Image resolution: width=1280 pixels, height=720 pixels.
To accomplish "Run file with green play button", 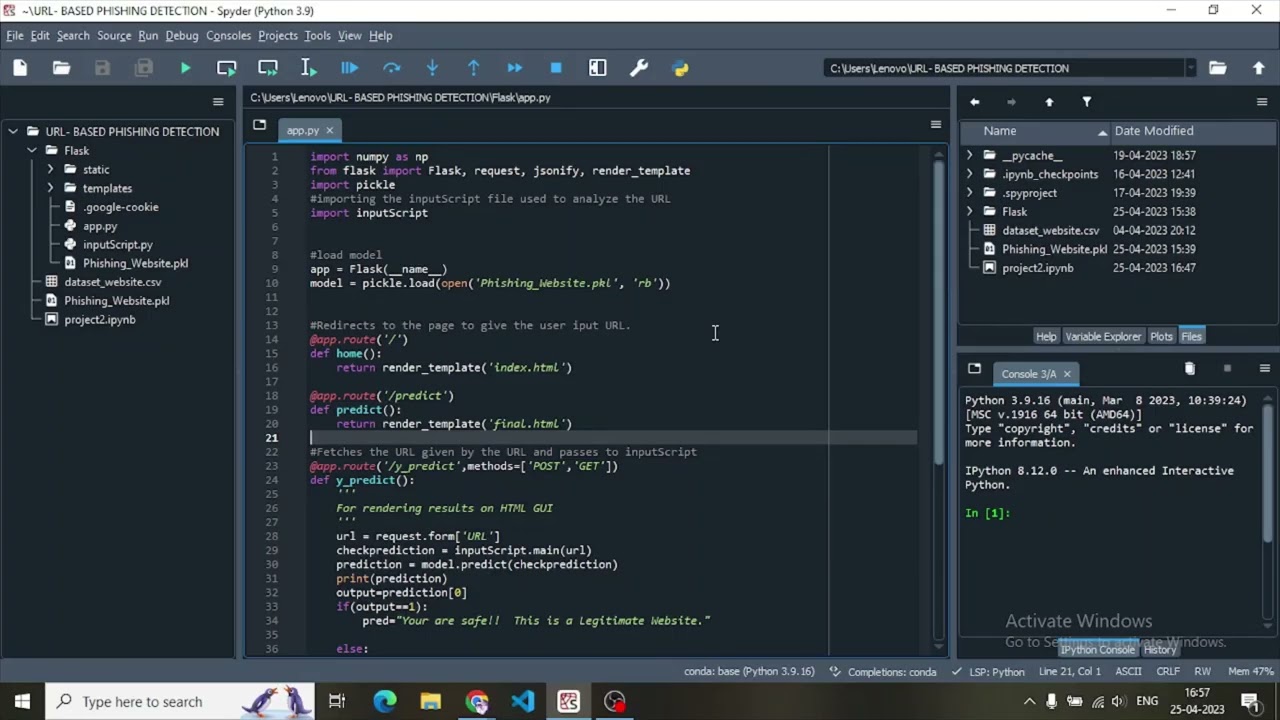I will pos(185,68).
